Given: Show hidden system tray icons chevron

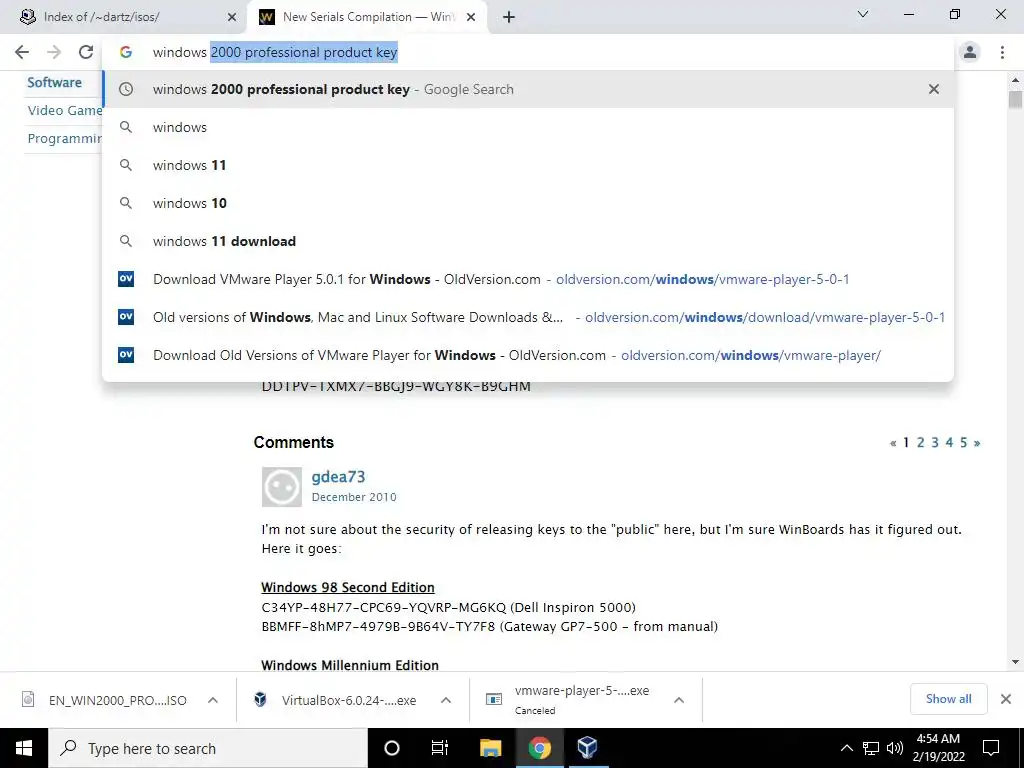Looking at the screenshot, I should pyautogui.click(x=846, y=748).
